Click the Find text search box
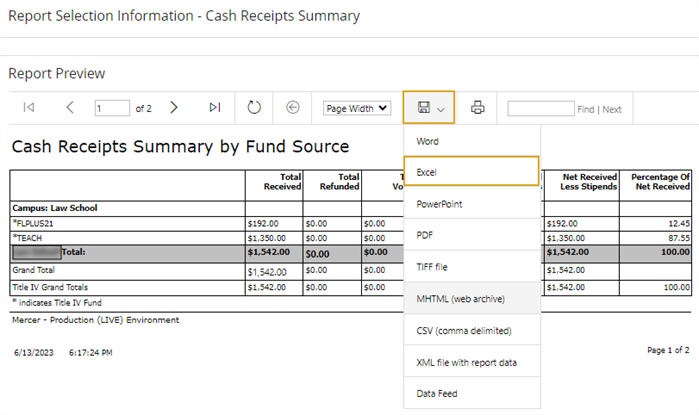 coord(540,108)
